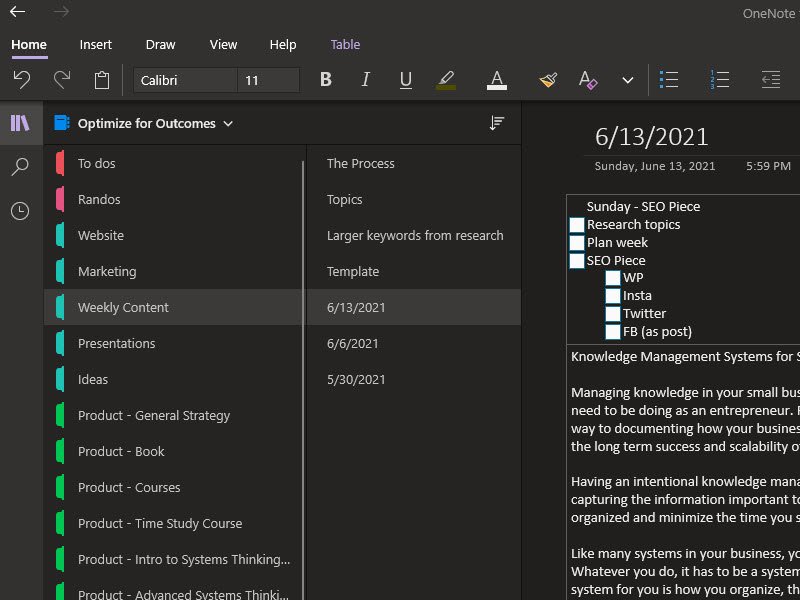
Task: Switch to the Draw tab
Action: (x=160, y=44)
